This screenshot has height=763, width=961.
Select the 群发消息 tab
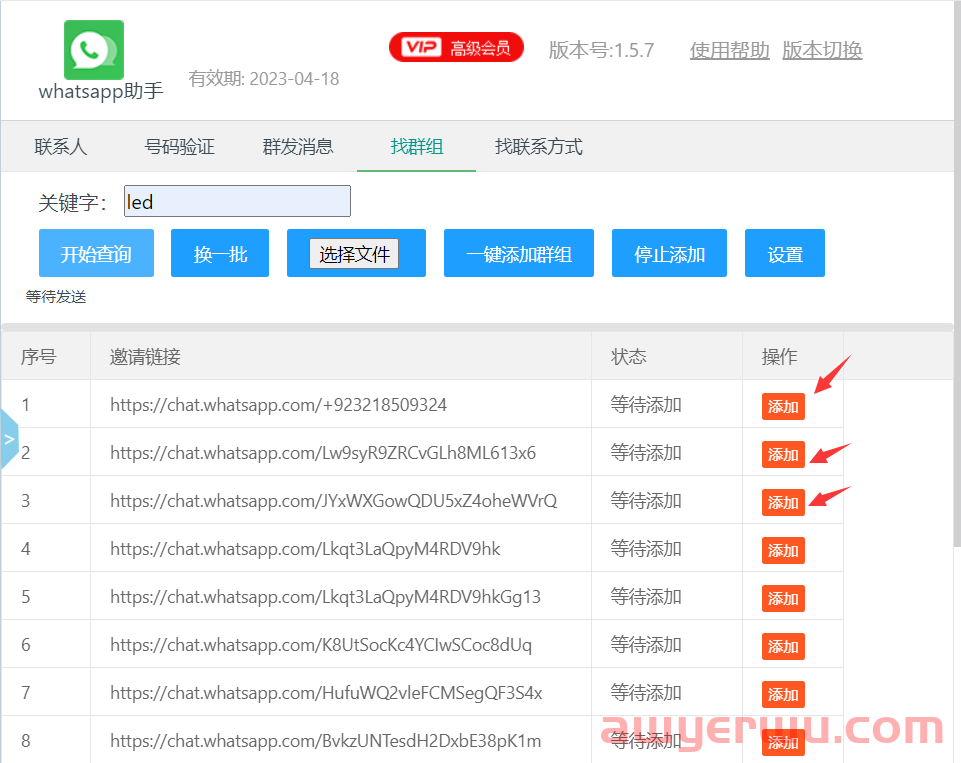296,146
